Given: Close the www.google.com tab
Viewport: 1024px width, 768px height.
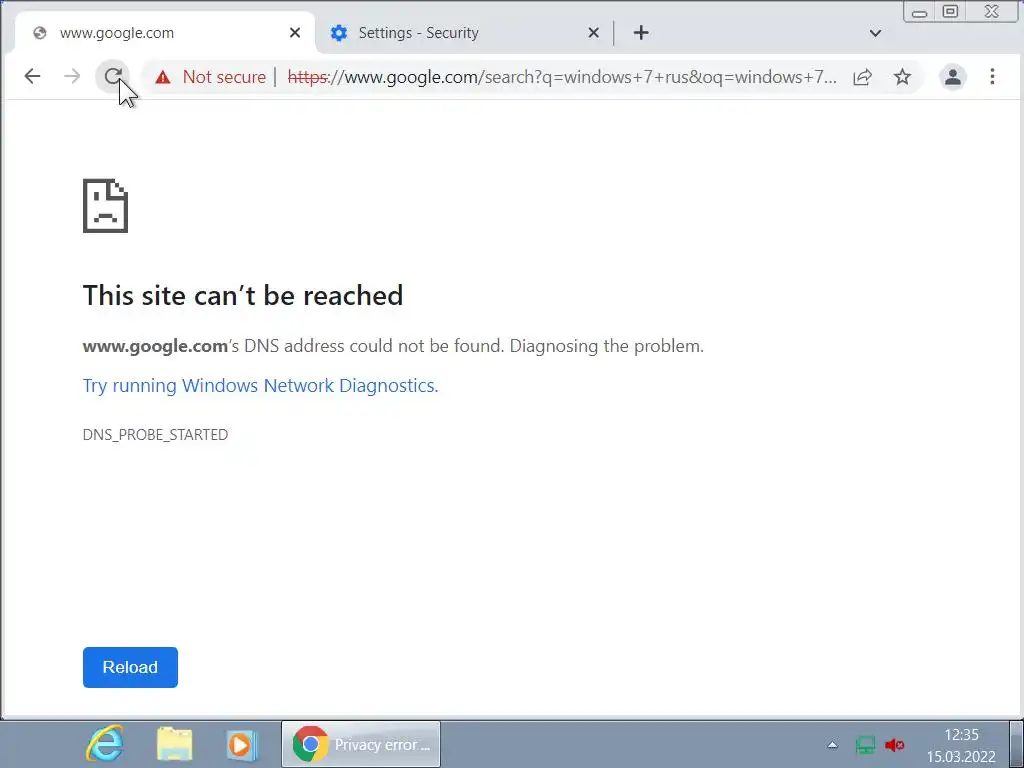Looking at the screenshot, I should click(295, 33).
